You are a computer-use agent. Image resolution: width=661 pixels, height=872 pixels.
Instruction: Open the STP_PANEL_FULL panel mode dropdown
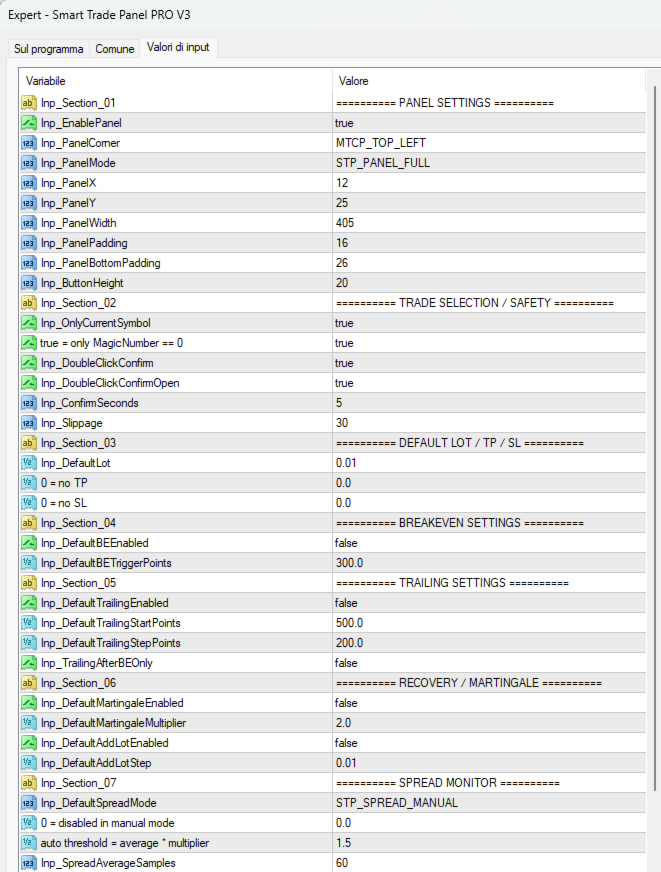489,163
